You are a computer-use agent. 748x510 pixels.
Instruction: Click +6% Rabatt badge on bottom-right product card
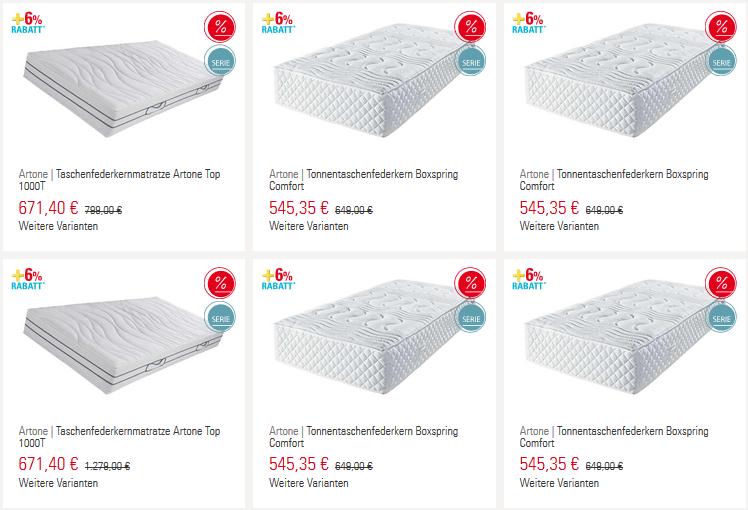click(529, 279)
